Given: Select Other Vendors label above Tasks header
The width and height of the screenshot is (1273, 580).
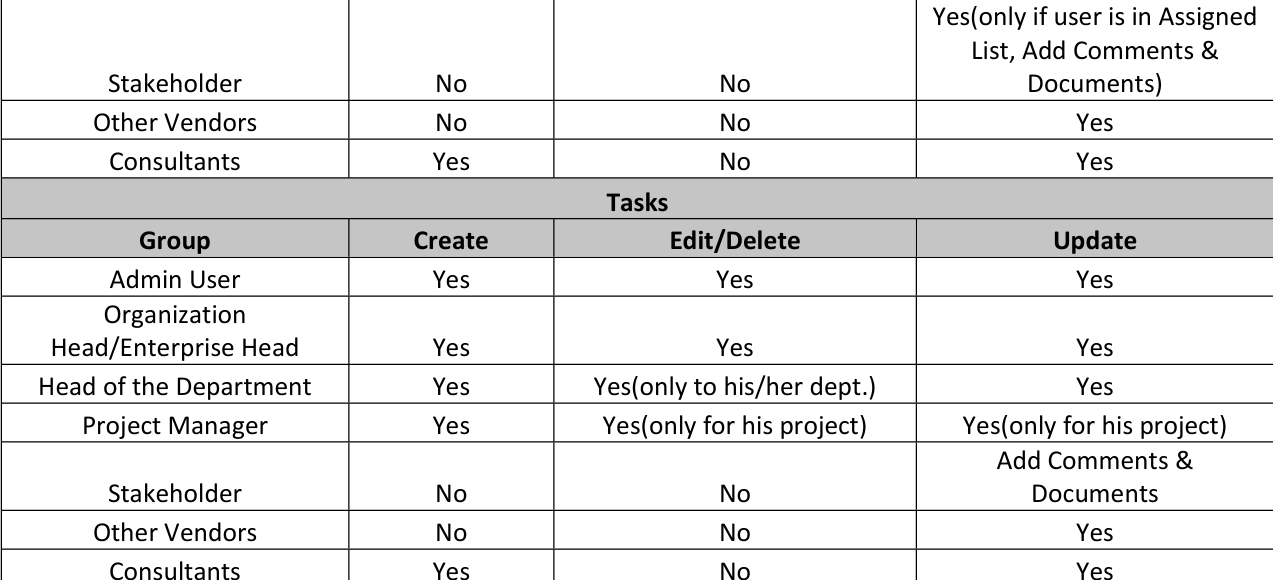Looking at the screenshot, I should click(175, 123).
